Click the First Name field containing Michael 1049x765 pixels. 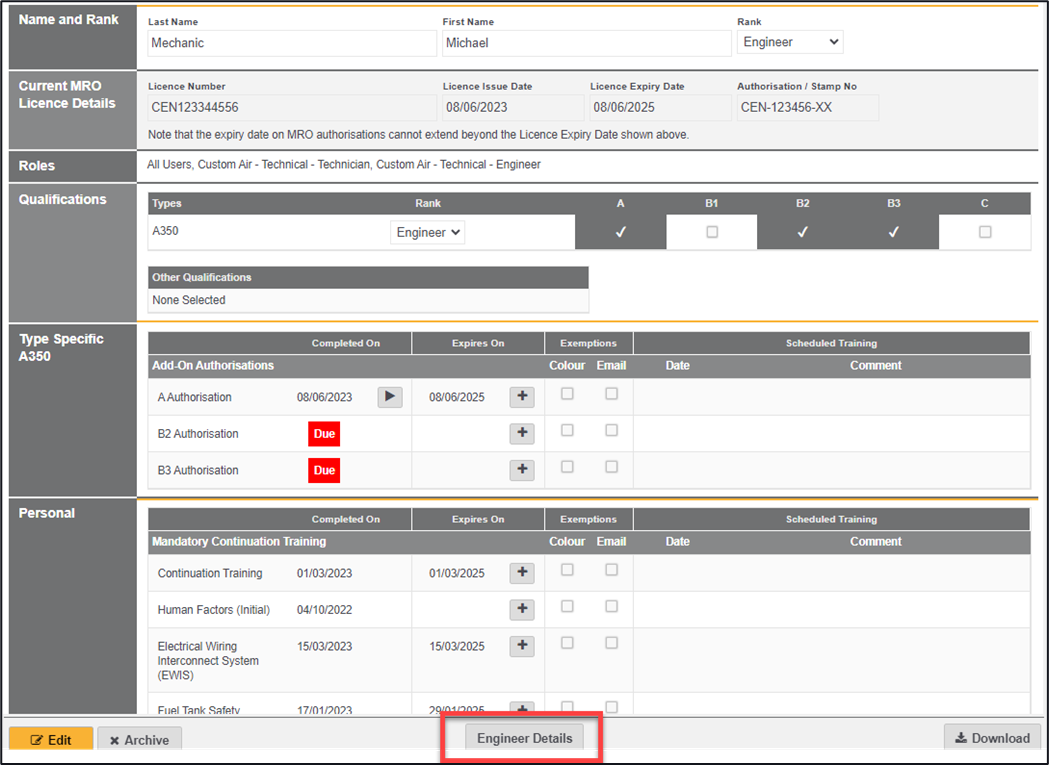[x=586, y=43]
